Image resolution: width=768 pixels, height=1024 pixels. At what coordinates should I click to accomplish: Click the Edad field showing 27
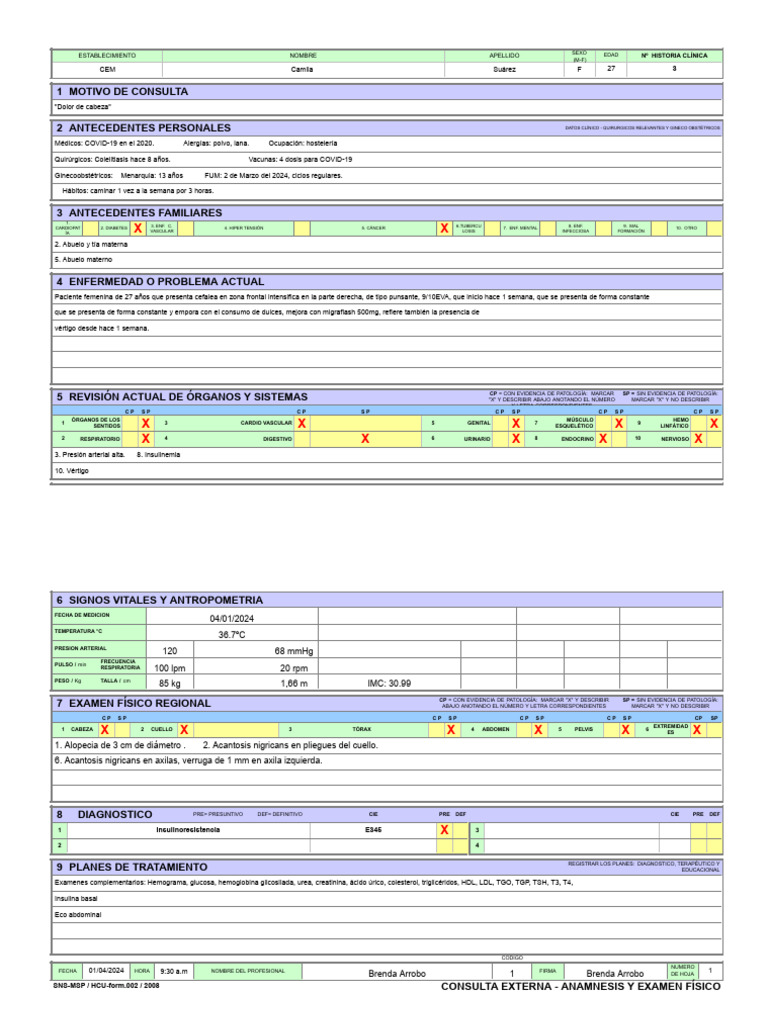611,69
